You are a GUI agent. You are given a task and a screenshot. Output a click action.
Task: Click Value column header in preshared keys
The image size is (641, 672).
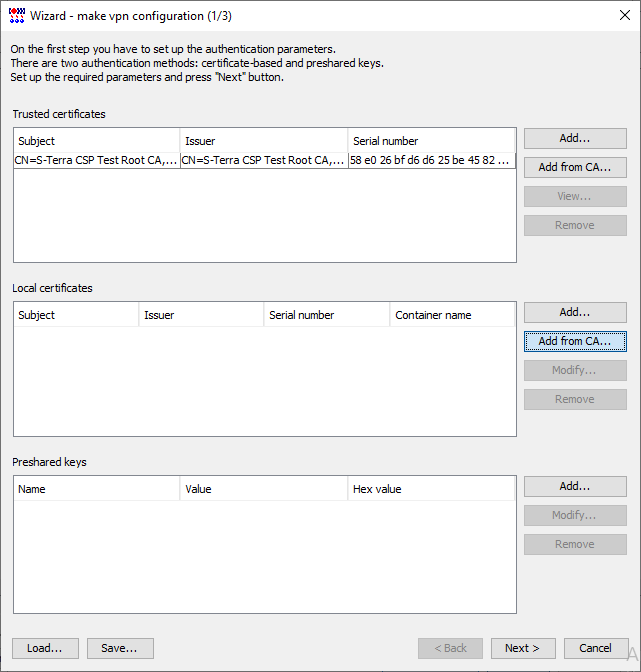pyautogui.click(x=264, y=489)
